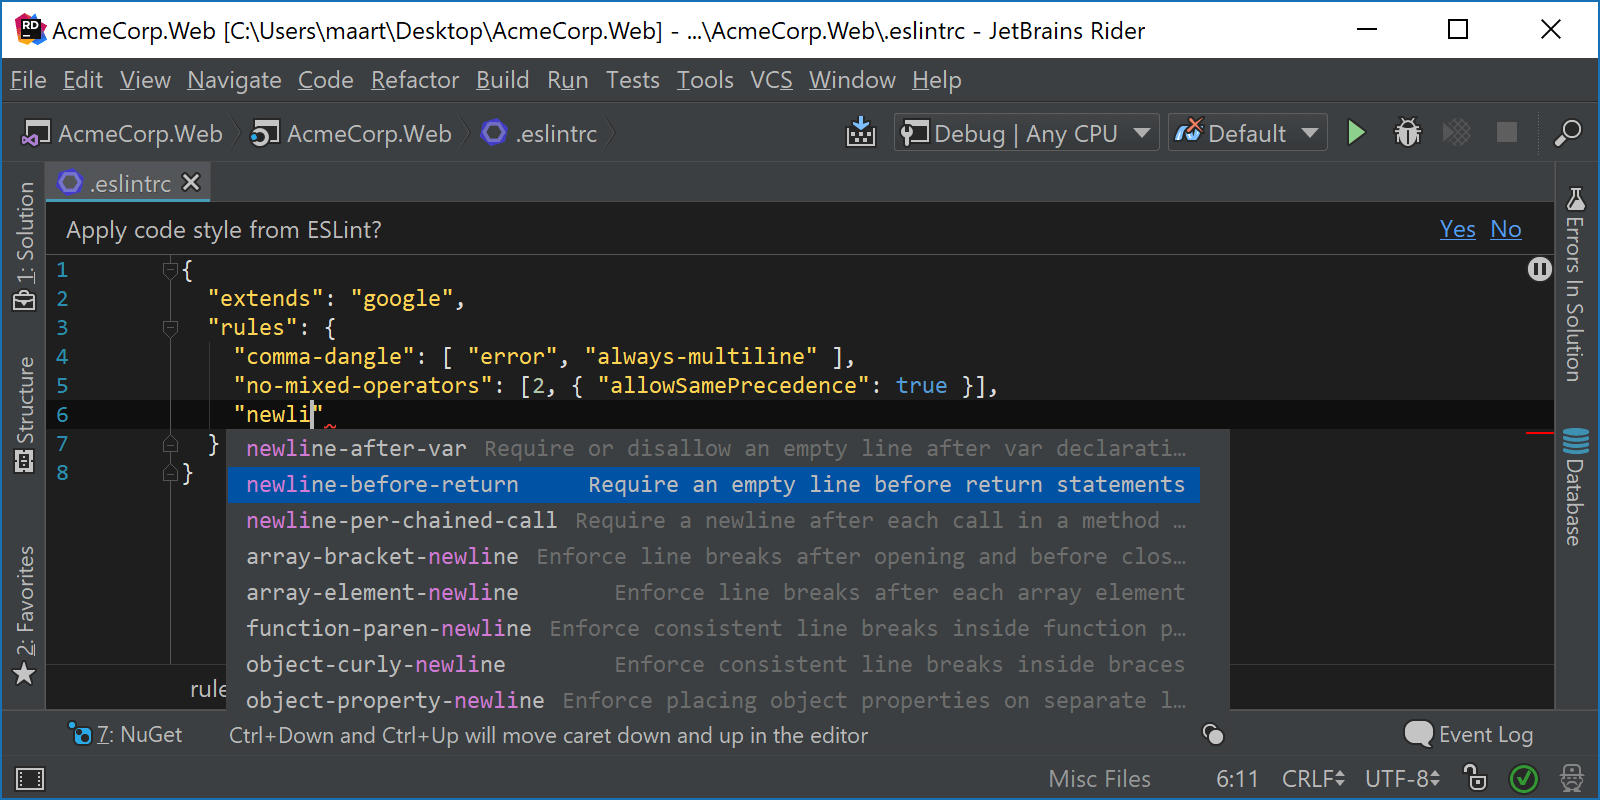The height and width of the screenshot is (800, 1600).
Task: Change UTF-8 file encoding in the status bar
Action: (x=1402, y=779)
